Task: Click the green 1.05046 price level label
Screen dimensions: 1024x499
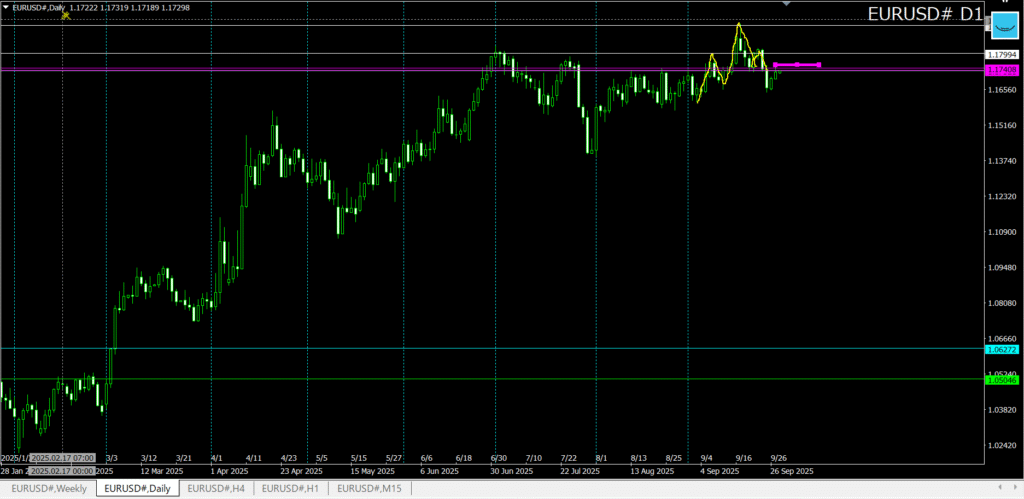Action: tap(1001, 380)
